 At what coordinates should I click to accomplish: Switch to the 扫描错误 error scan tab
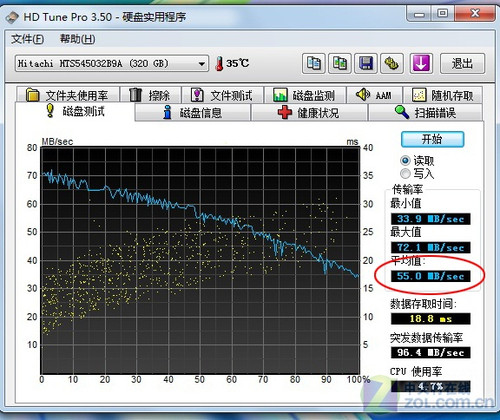tap(425, 113)
